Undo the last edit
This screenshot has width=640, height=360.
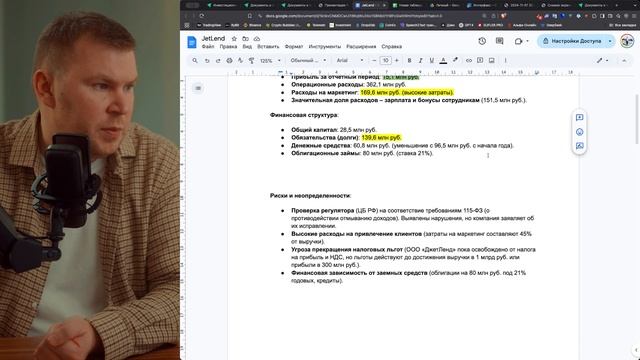tap(207, 60)
